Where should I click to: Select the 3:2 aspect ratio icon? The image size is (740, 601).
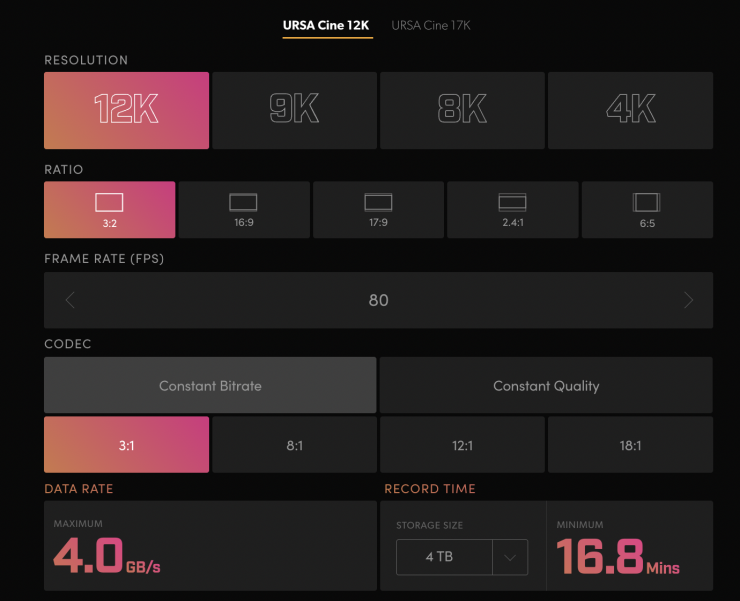[109, 203]
